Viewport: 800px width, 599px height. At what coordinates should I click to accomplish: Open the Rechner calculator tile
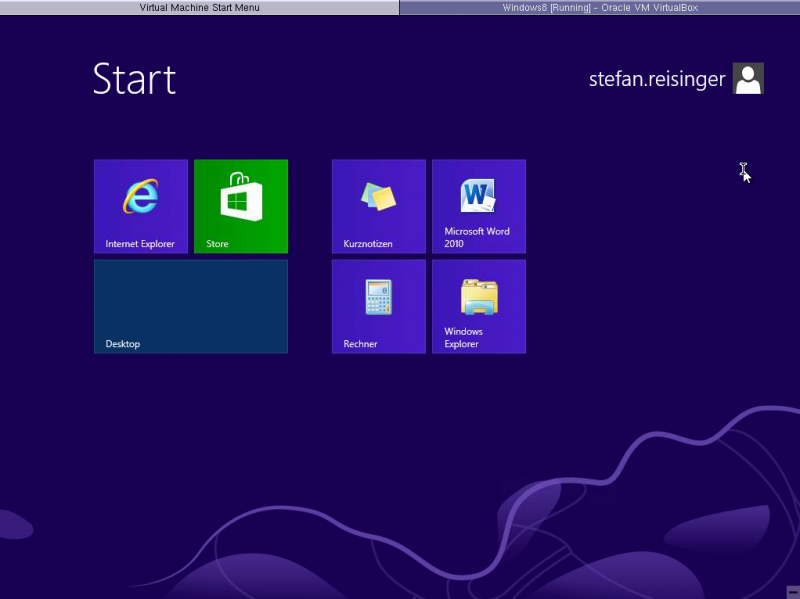(x=379, y=306)
